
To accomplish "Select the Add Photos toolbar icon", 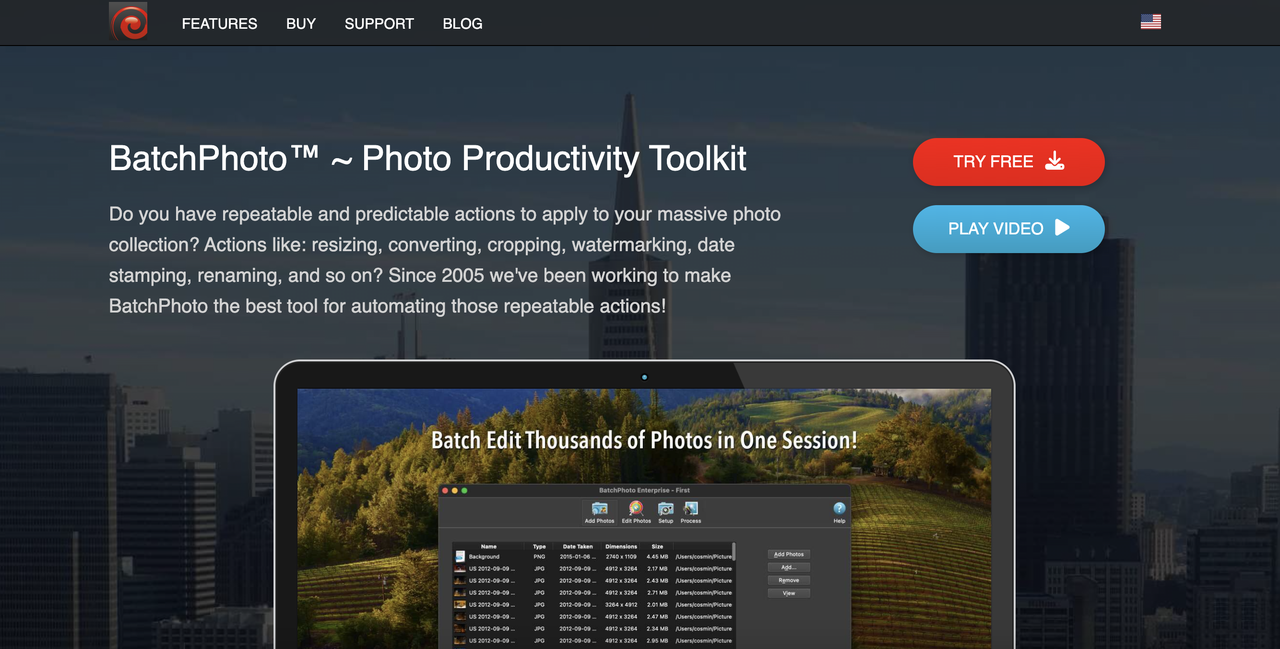I will 599,512.
